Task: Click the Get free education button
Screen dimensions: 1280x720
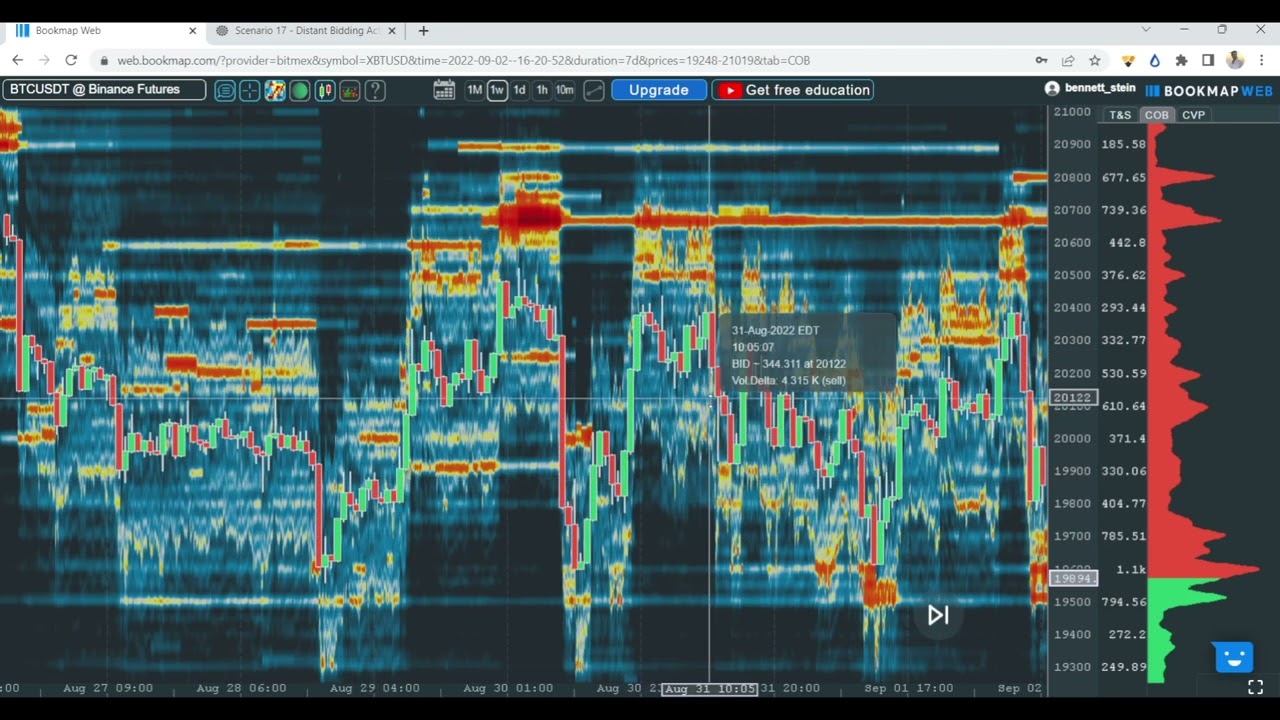Action: 794,90
